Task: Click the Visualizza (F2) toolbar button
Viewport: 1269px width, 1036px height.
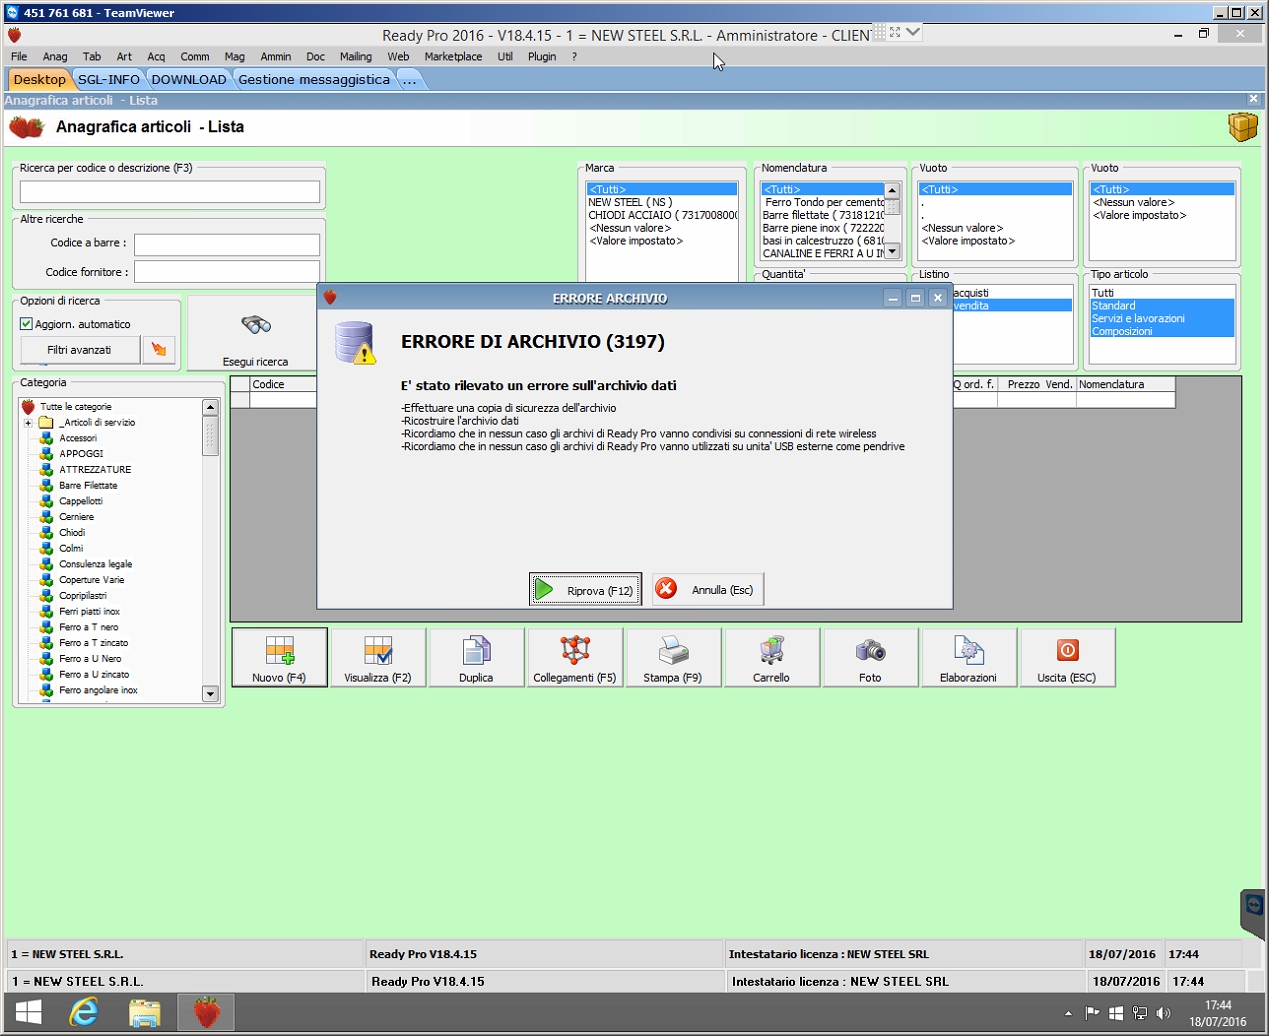Action: (x=378, y=657)
